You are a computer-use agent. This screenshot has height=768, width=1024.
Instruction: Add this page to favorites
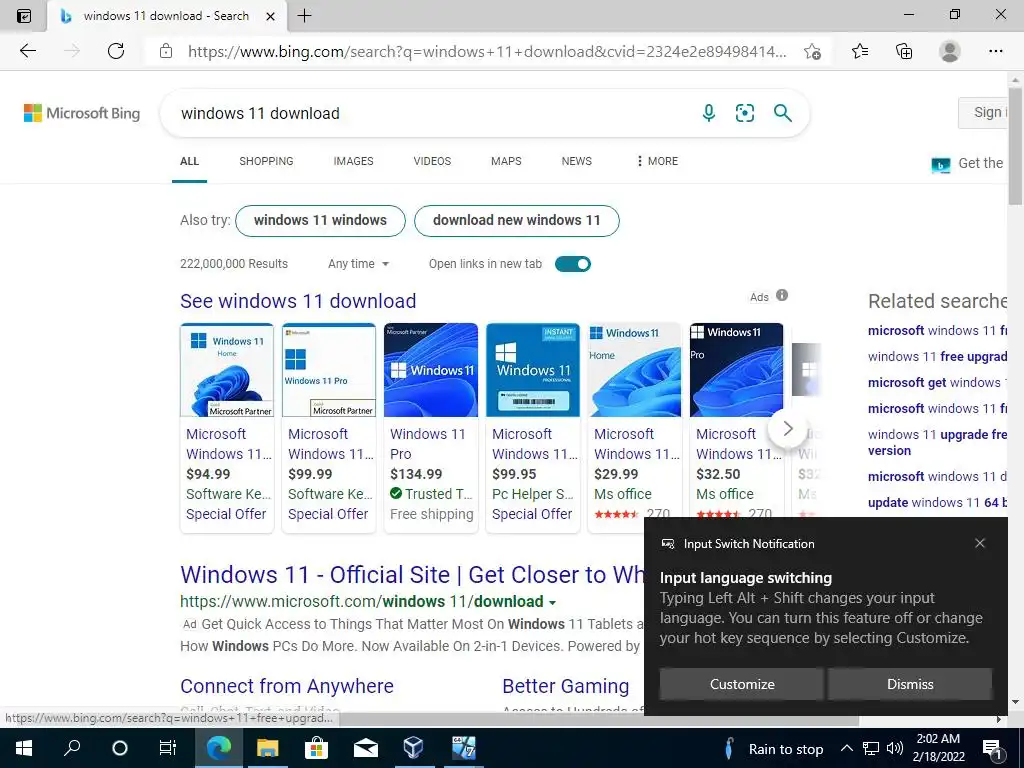click(x=812, y=51)
